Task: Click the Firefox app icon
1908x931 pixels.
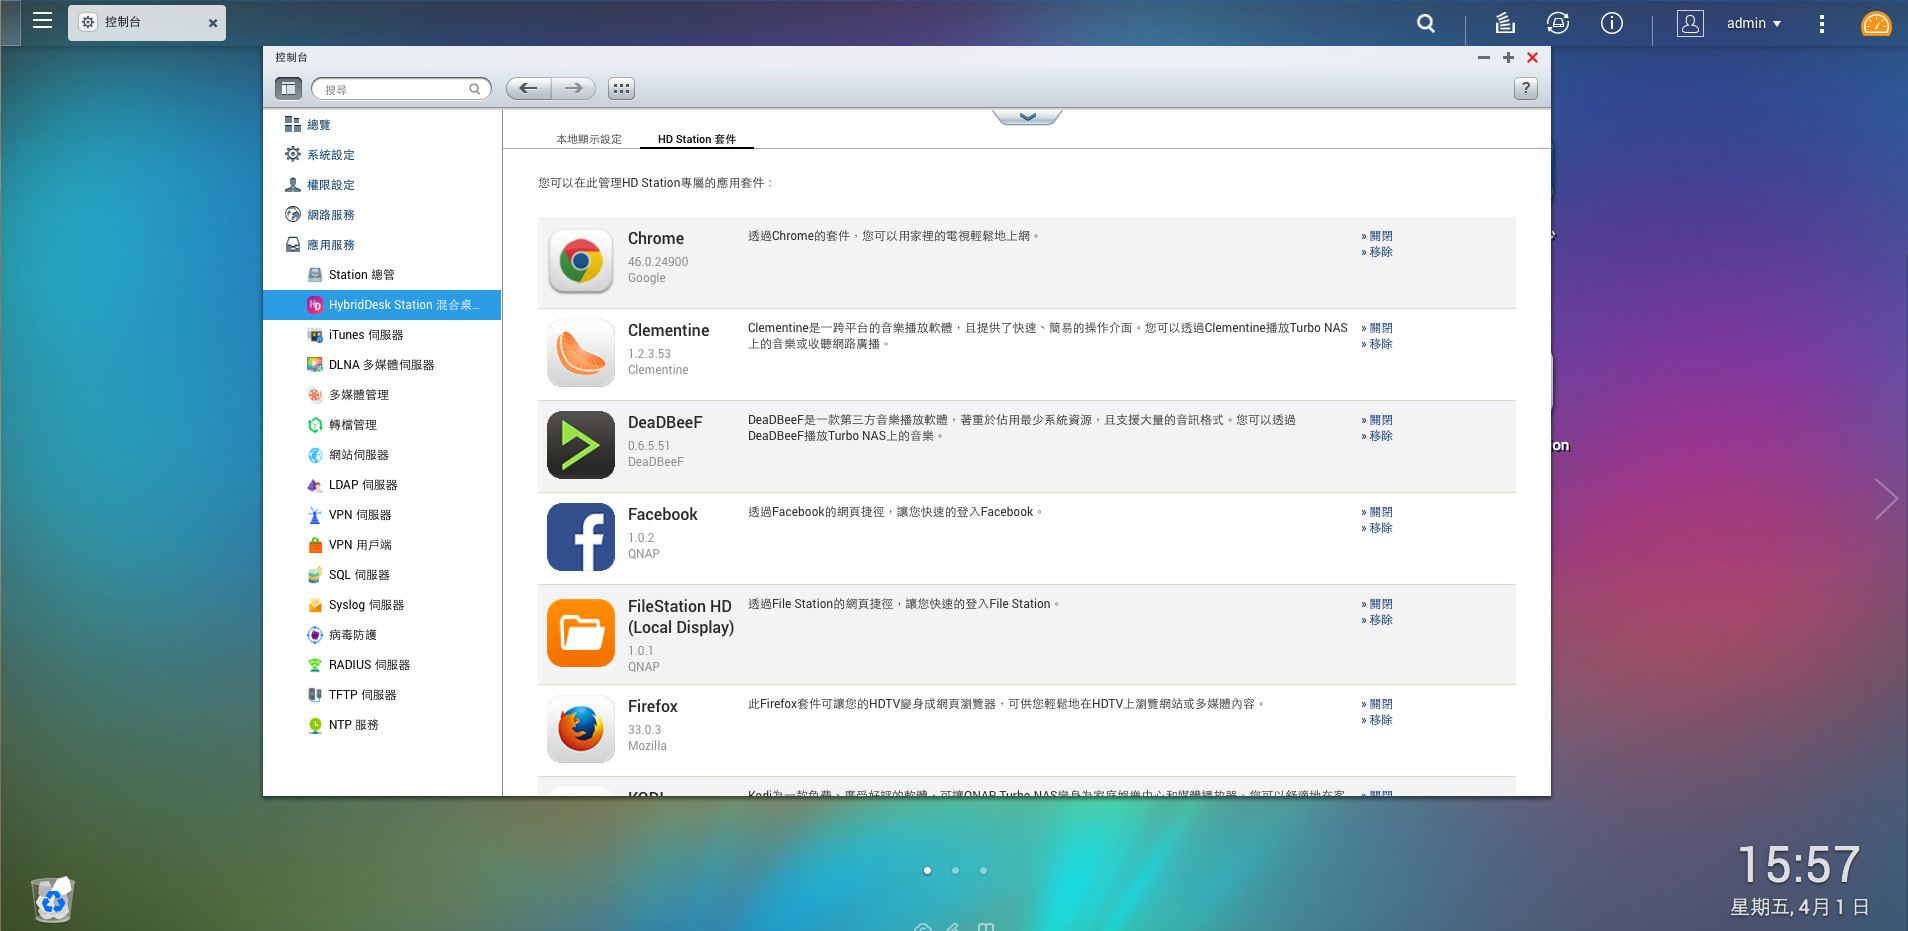Action: click(x=581, y=729)
